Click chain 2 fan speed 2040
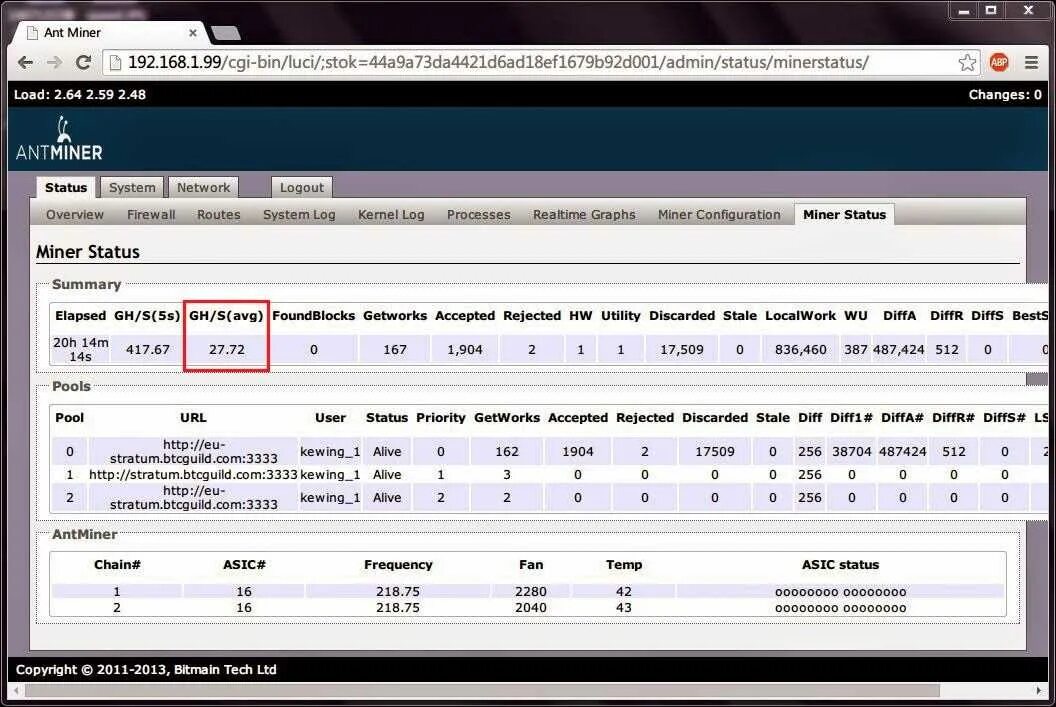The width and height of the screenshot is (1056, 707). point(531,607)
